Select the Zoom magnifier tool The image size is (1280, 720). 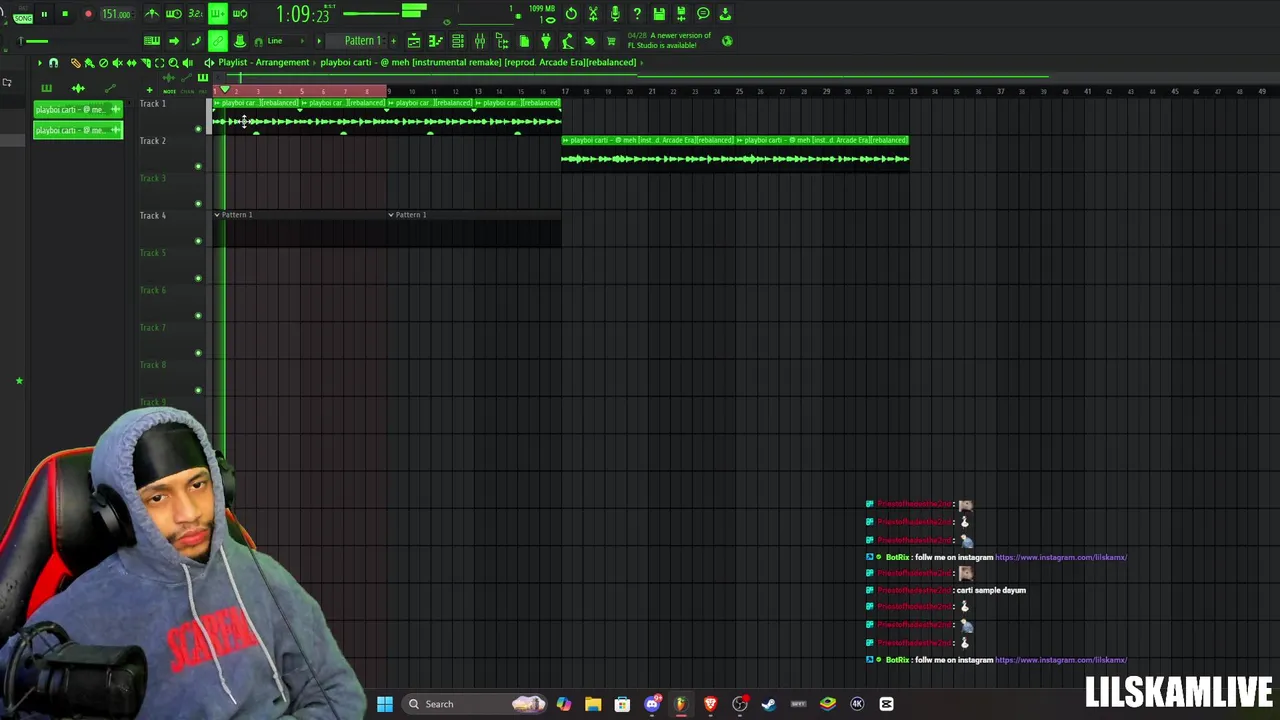[173, 63]
